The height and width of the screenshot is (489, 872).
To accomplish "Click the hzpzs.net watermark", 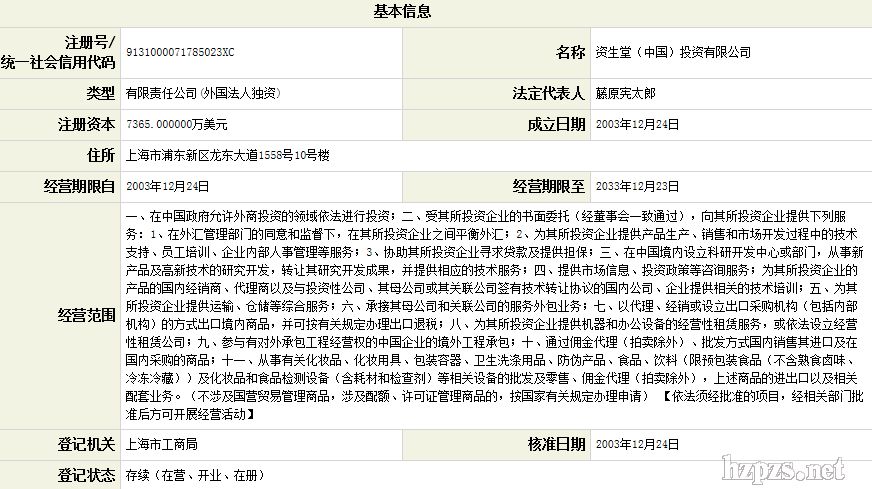I will tap(788, 468).
